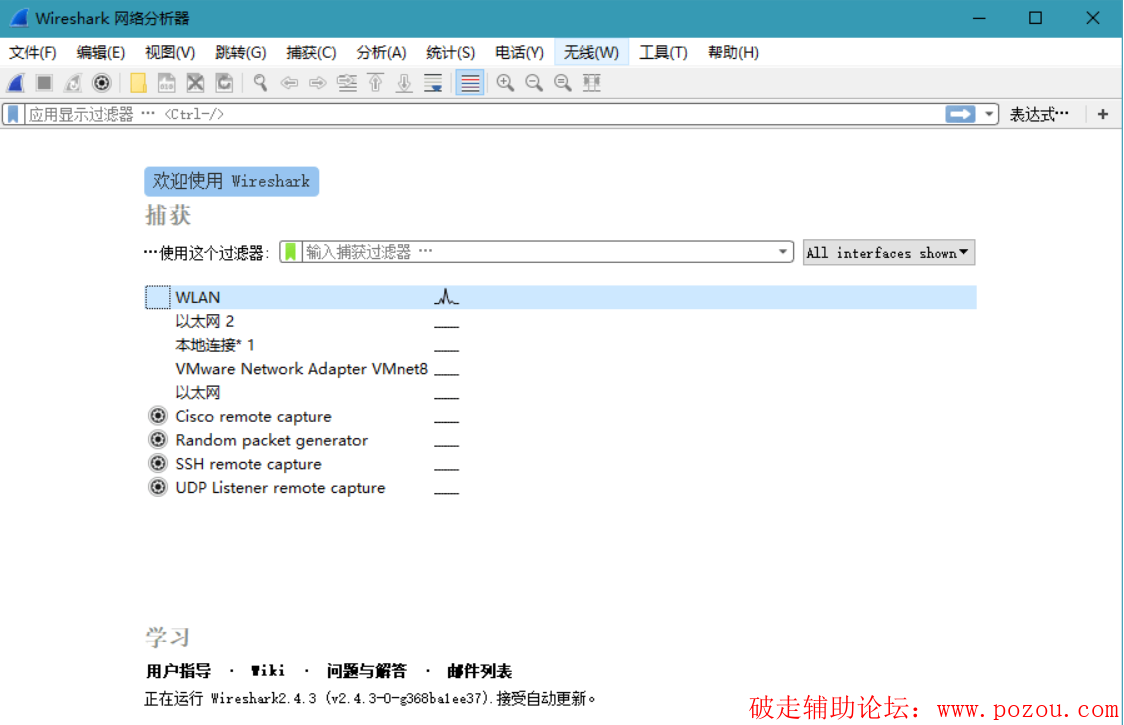Image resolution: width=1124 pixels, height=725 pixels.
Task: Click the find packet magnifier icon
Action: point(260,83)
